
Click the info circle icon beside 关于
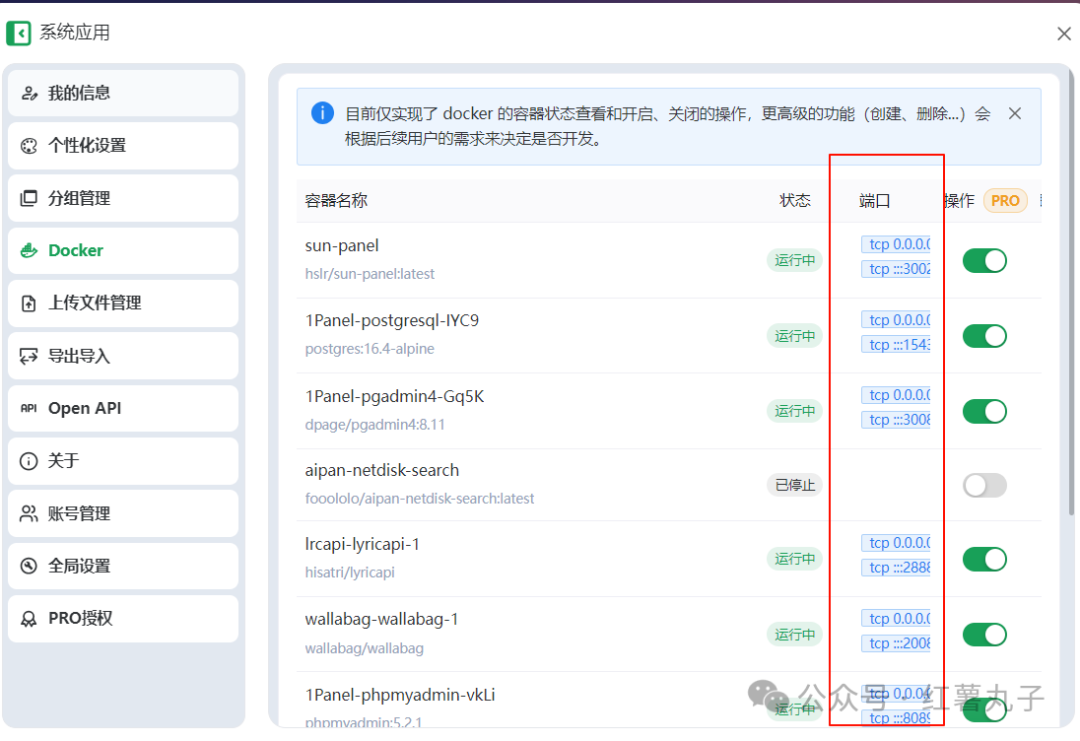[29, 461]
